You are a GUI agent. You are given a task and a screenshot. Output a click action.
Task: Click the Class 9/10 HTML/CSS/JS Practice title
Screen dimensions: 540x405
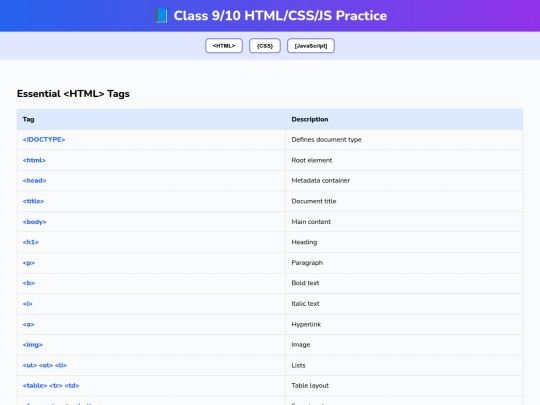[280, 16]
